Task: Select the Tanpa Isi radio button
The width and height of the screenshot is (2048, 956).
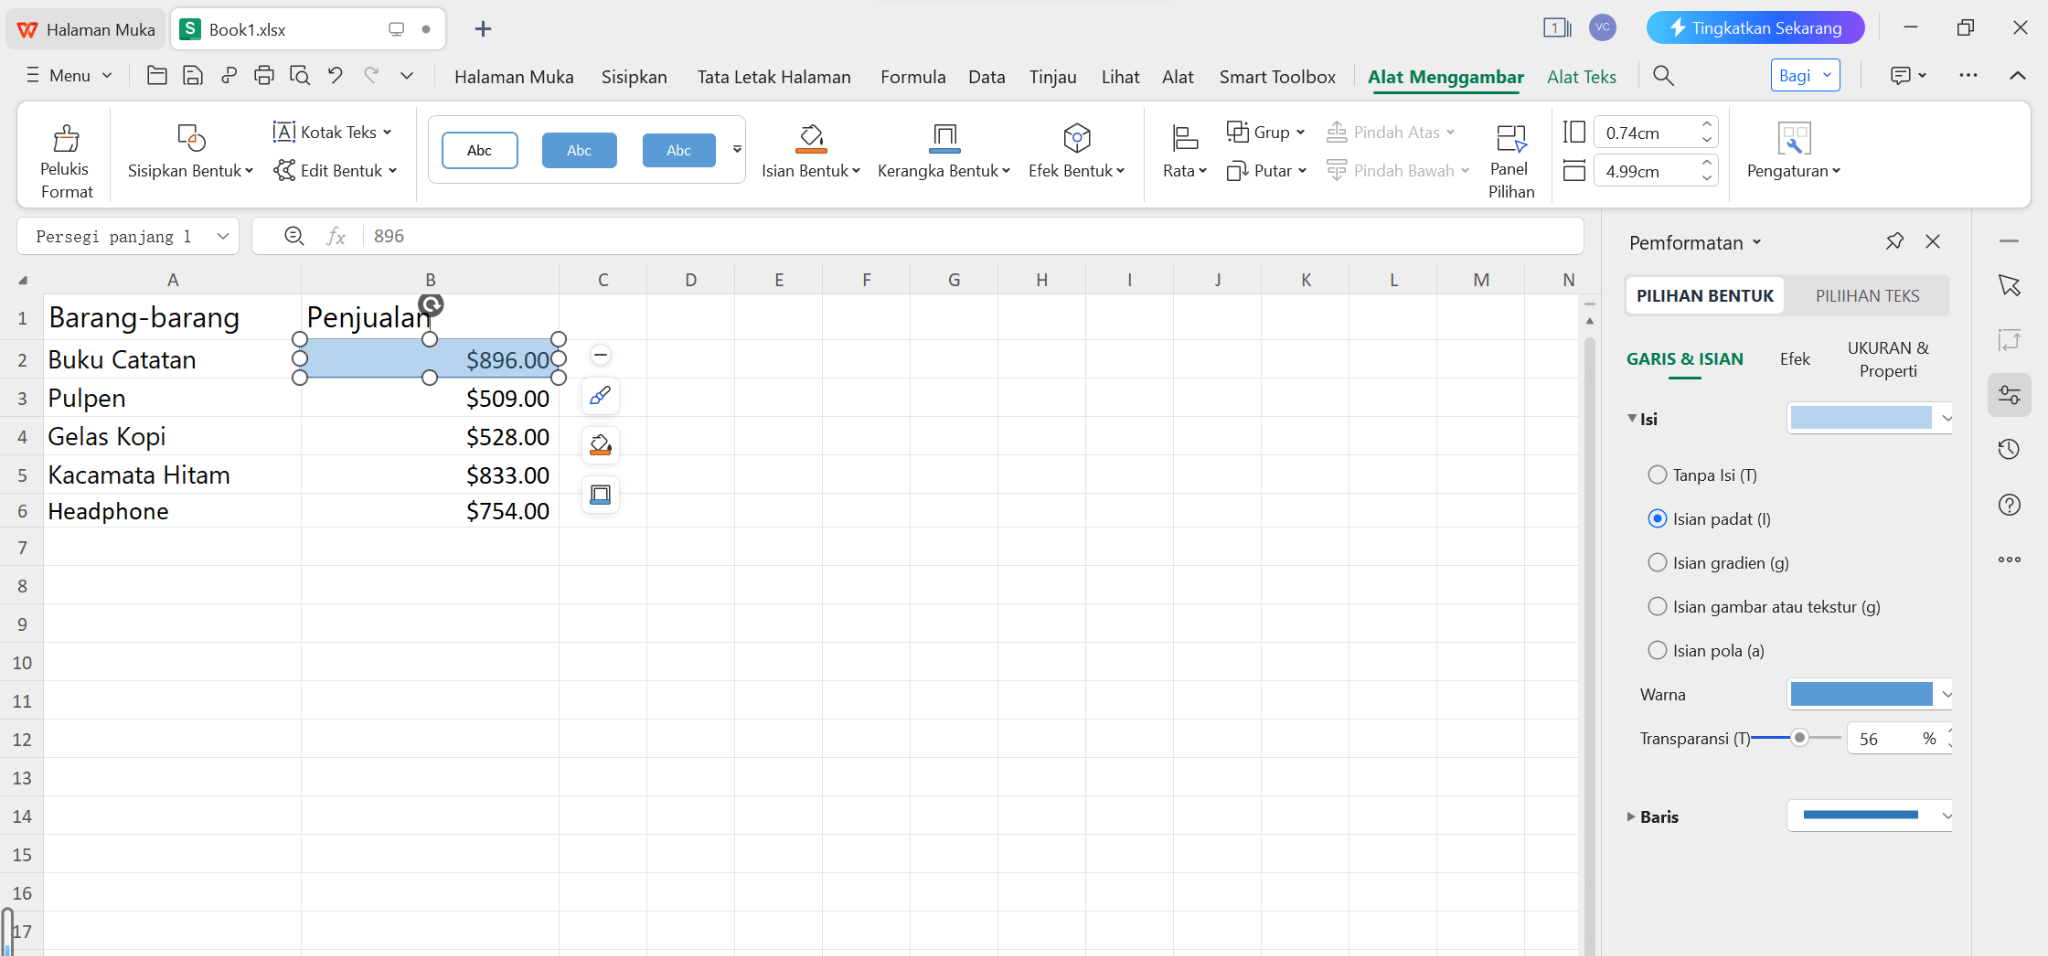Action: tap(1658, 475)
